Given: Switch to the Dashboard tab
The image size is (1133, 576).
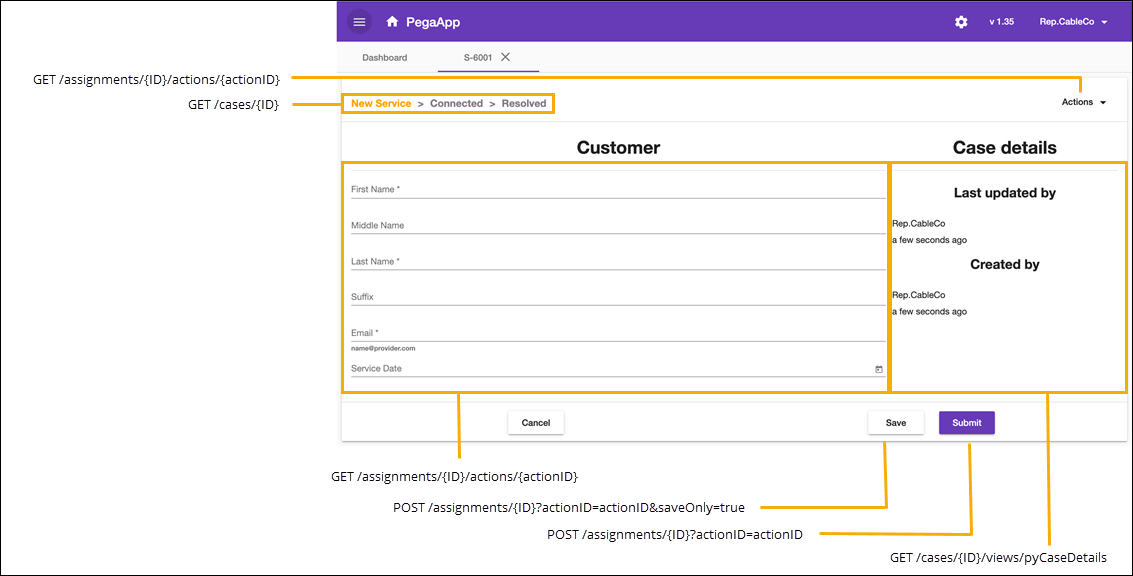Looking at the screenshot, I should 384,58.
